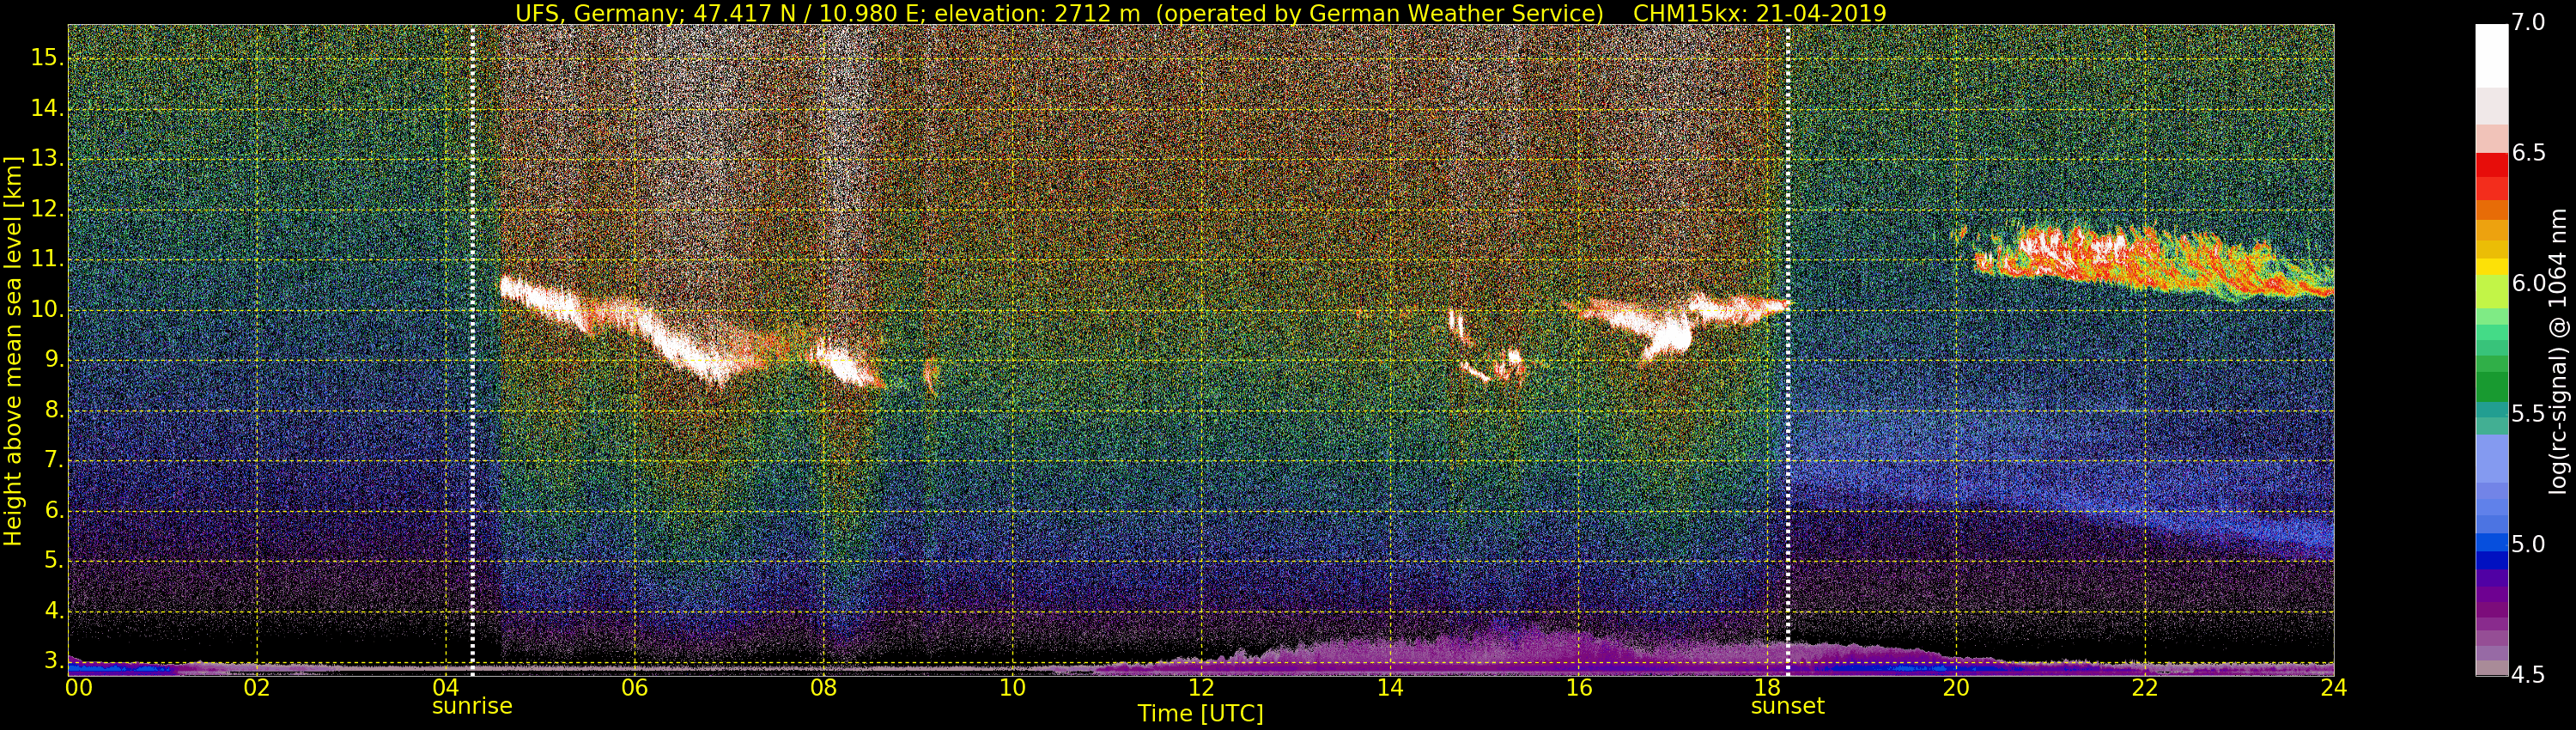Click the '7.' height tick label
This screenshot has width=2576, height=730.
pos(53,461)
